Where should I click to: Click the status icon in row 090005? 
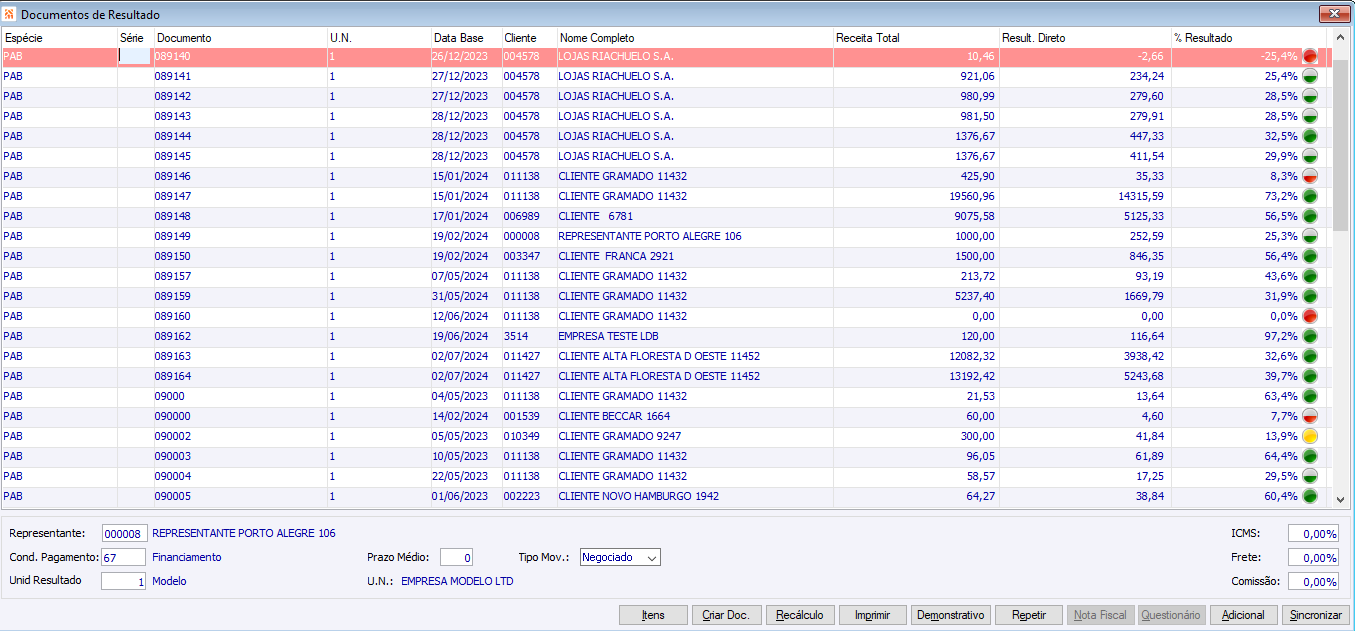click(1310, 496)
